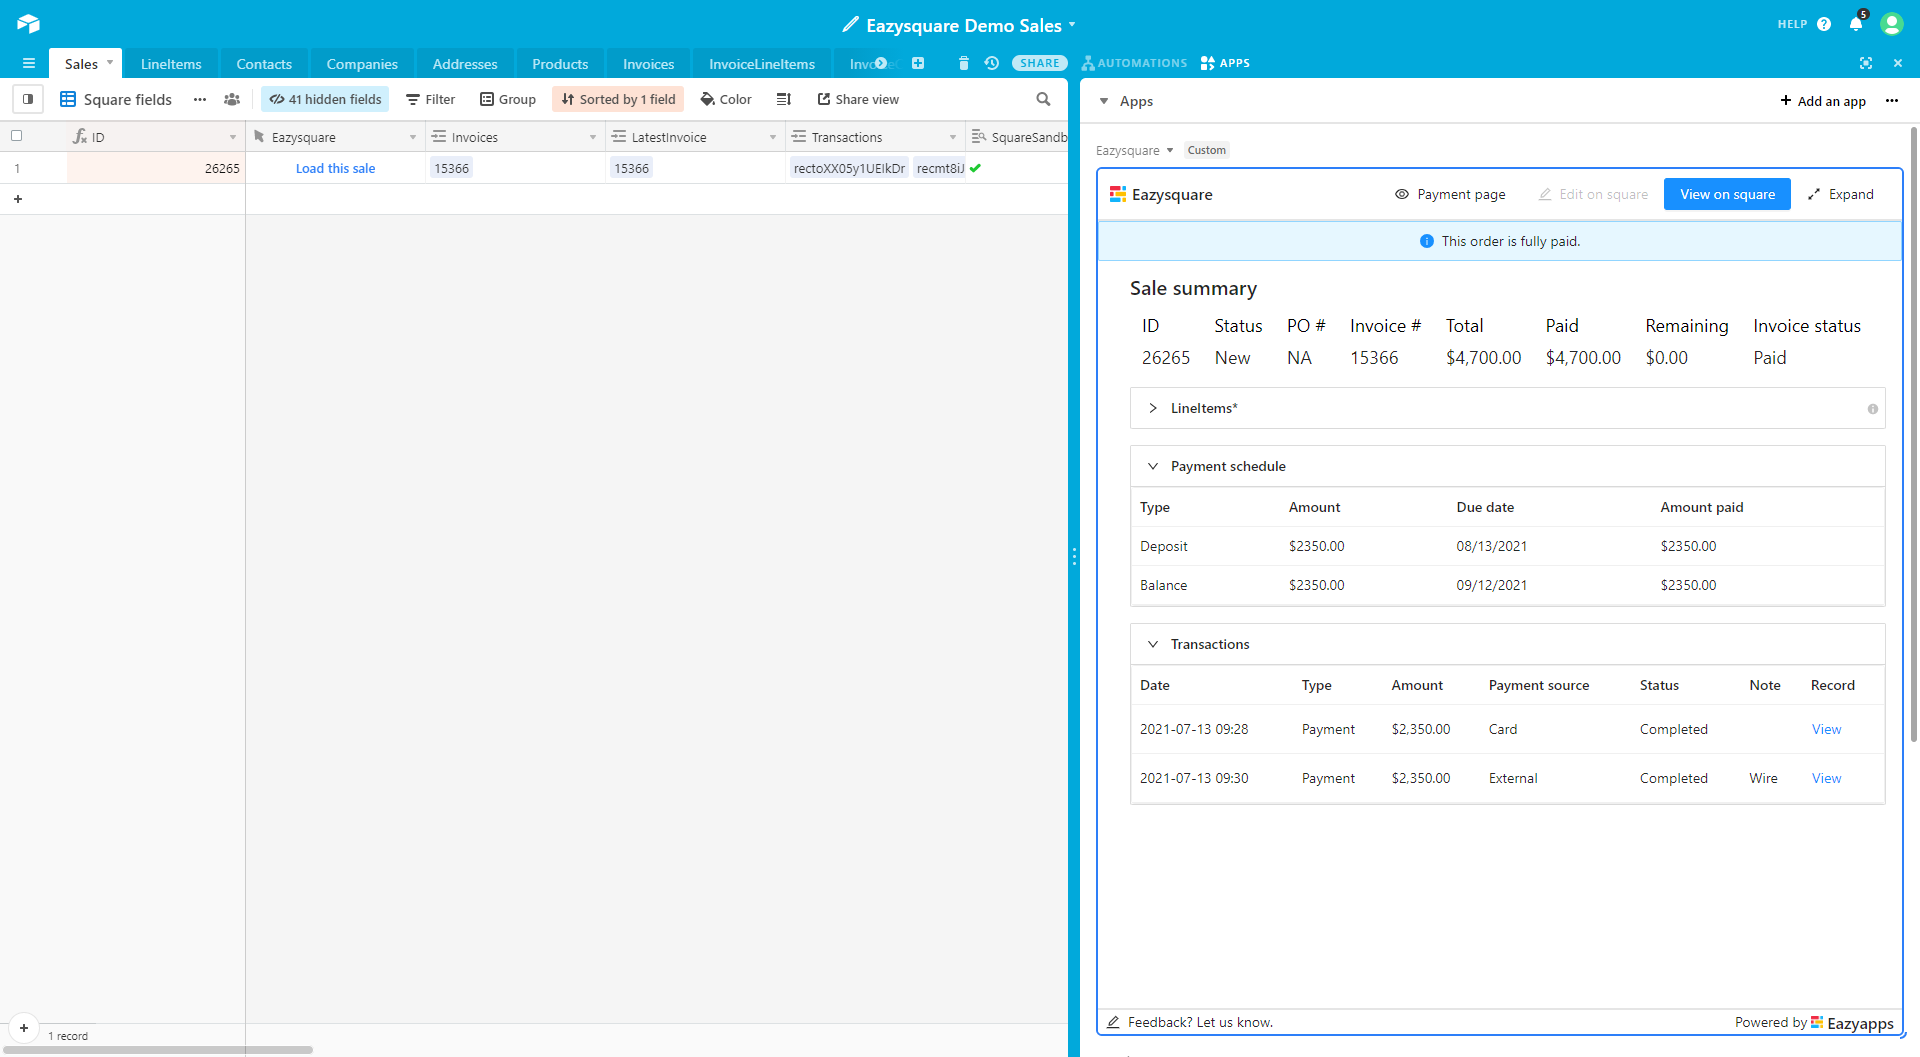Expand the LineItems section

tap(1153, 408)
